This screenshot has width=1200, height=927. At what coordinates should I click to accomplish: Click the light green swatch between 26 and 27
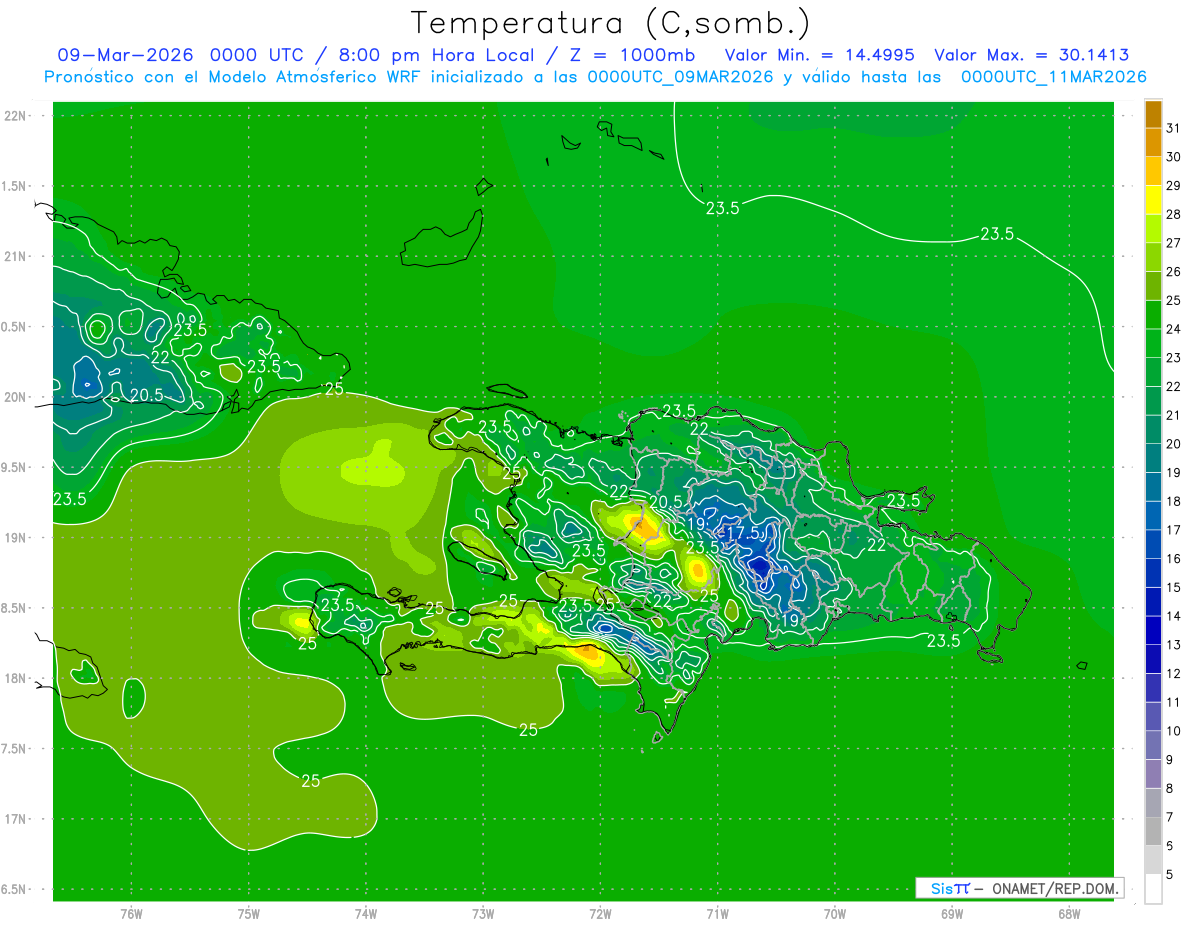point(1153,257)
